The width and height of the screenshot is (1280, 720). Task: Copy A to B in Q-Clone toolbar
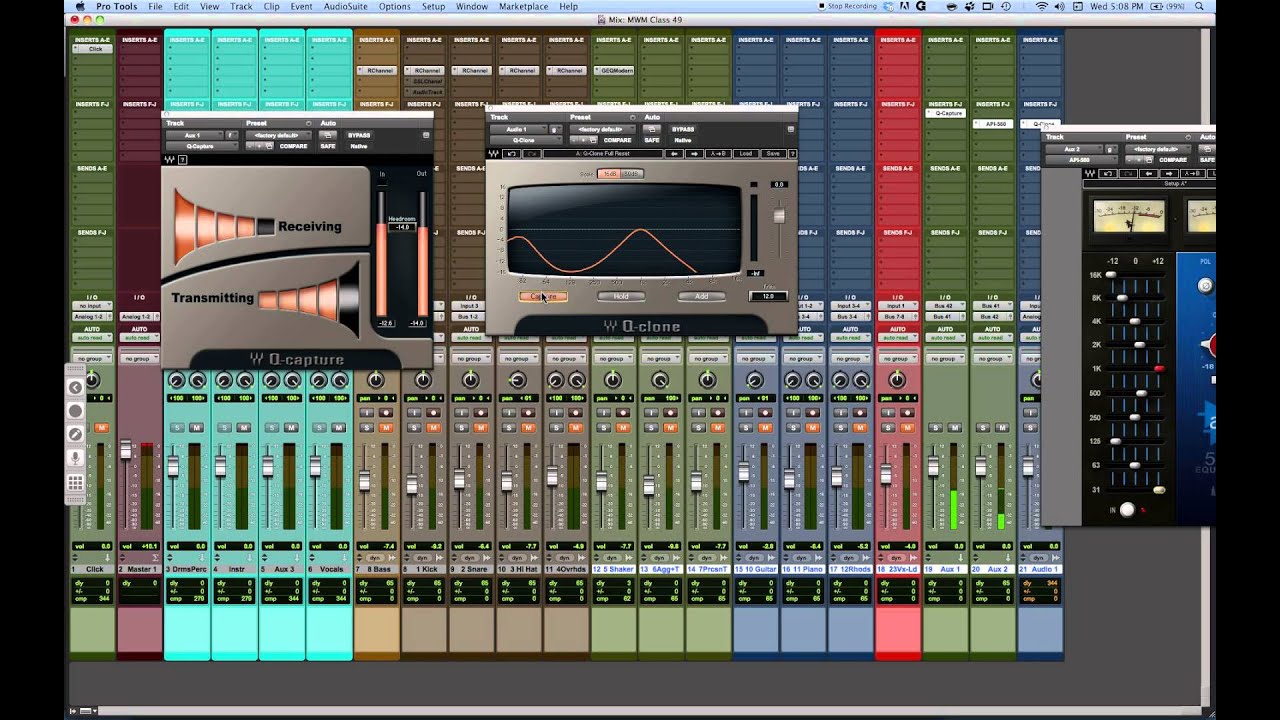718,154
